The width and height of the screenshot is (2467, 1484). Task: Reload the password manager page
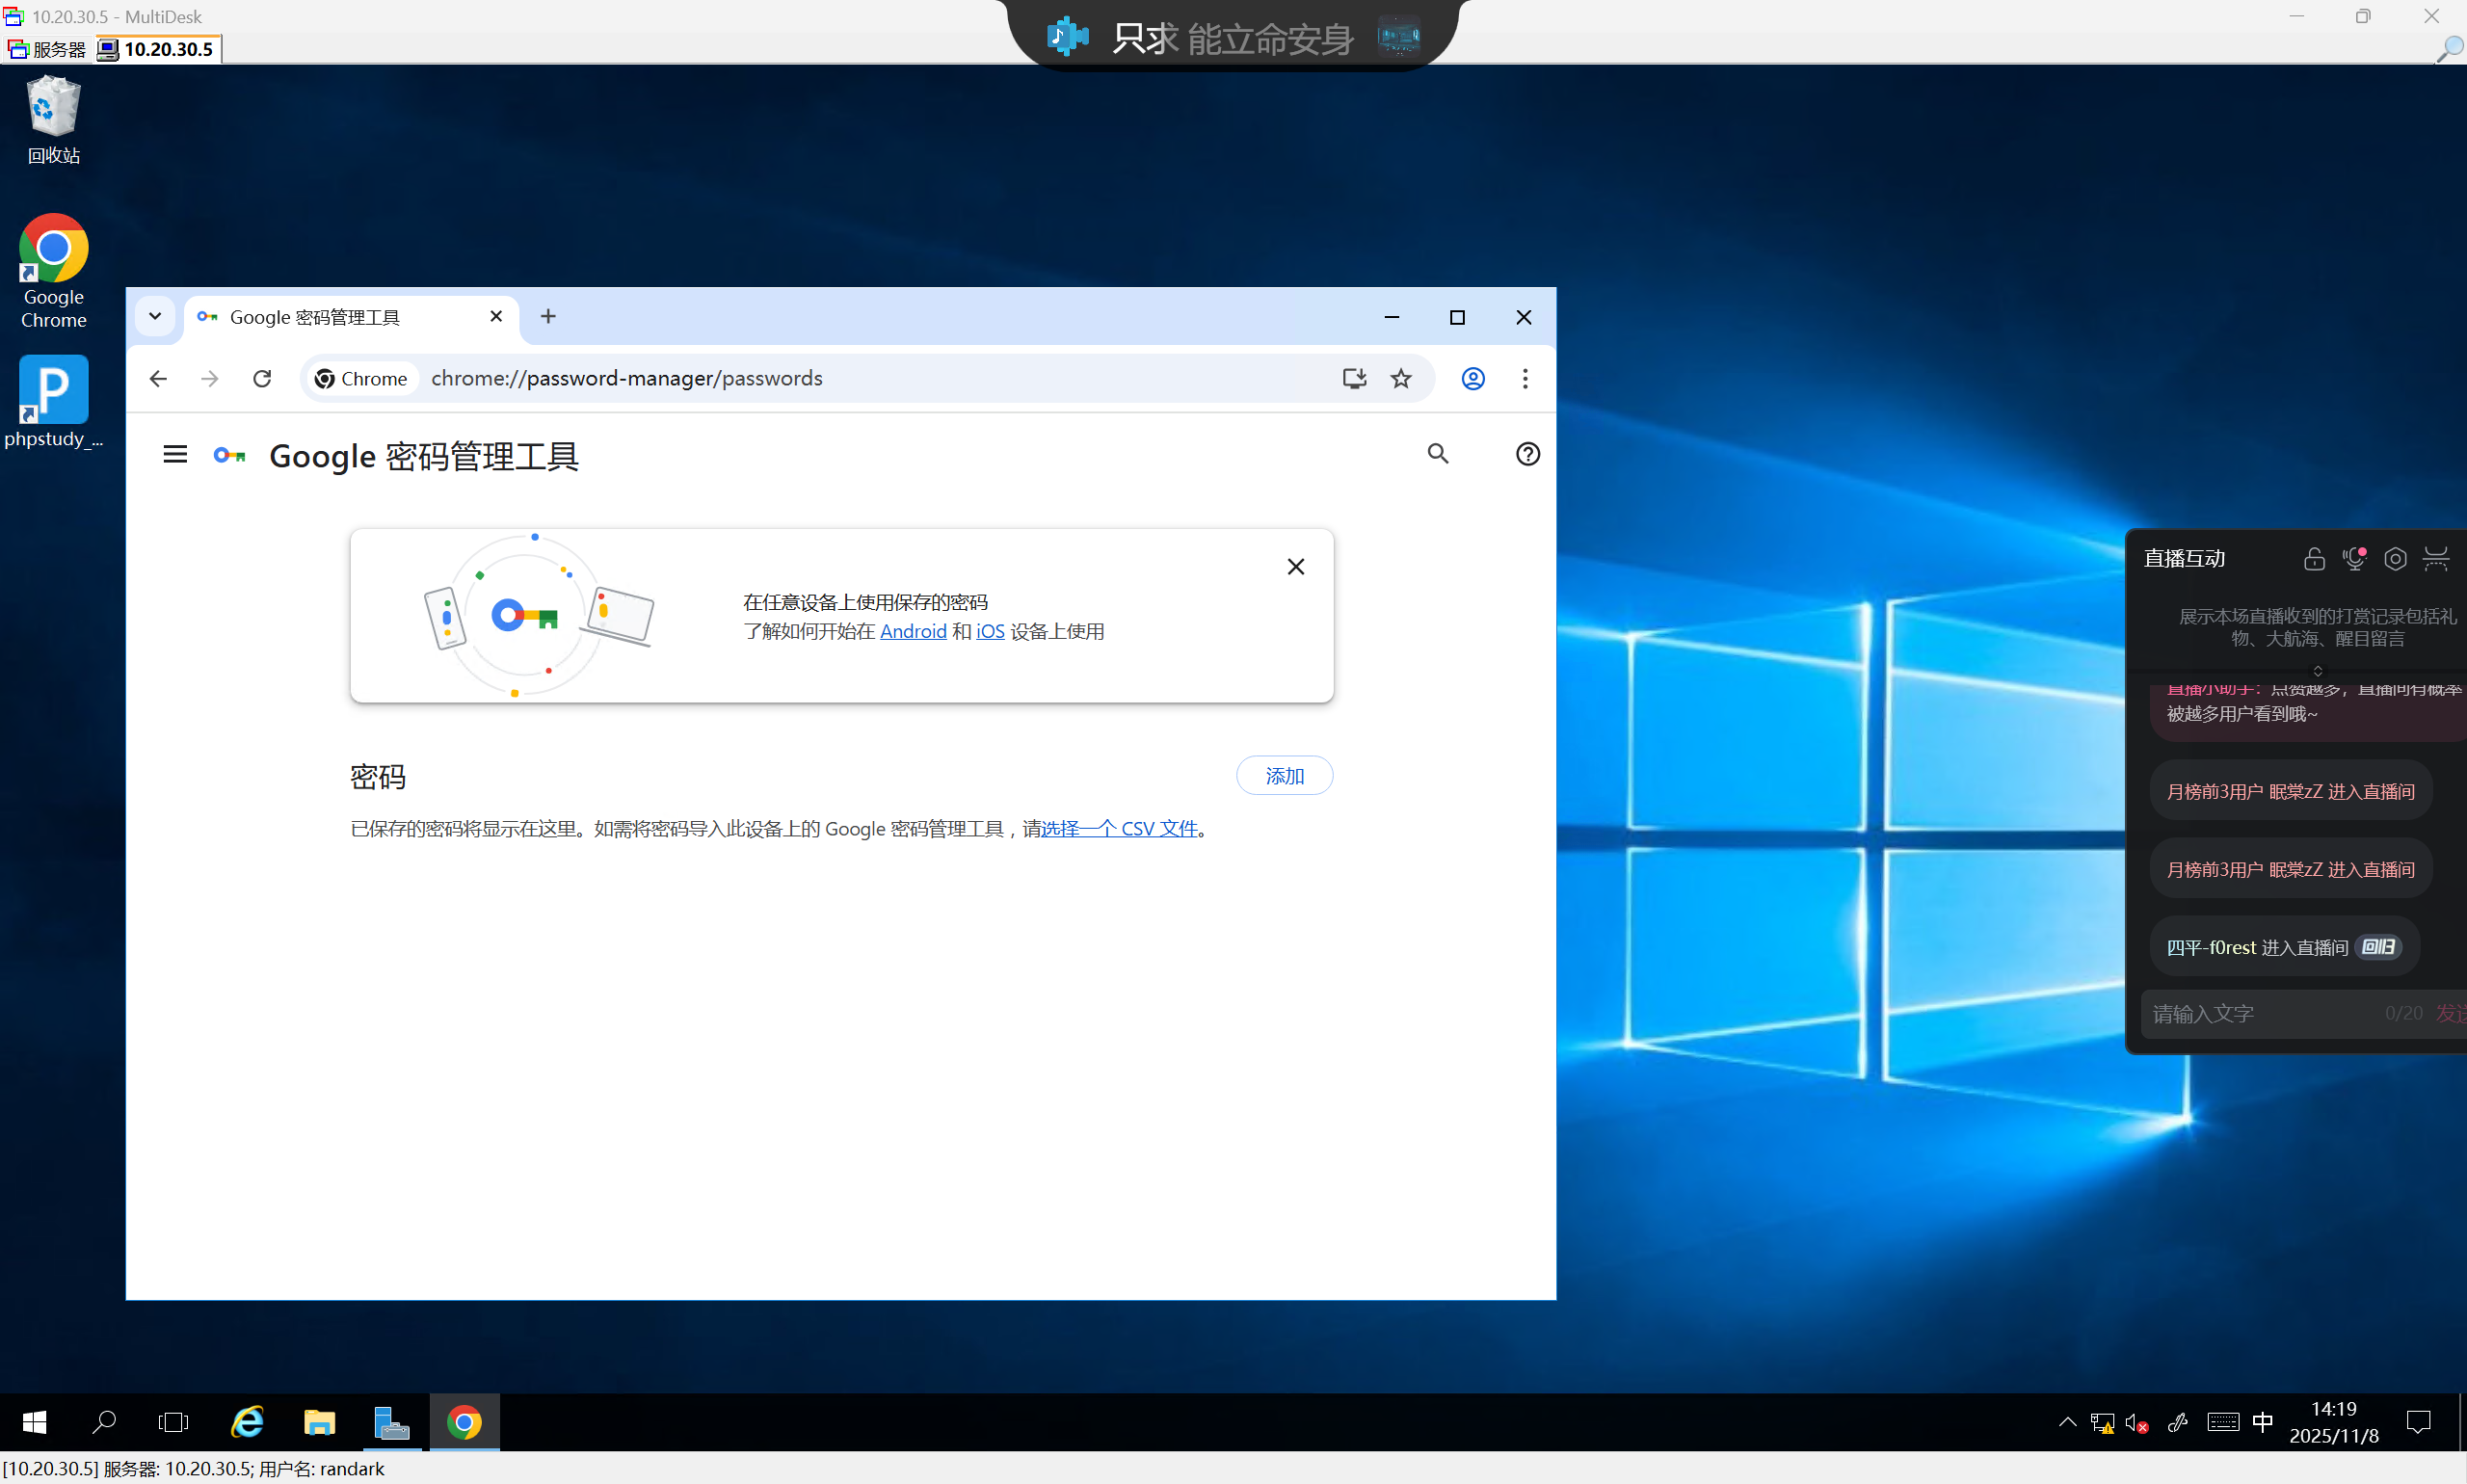click(x=262, y=379)
